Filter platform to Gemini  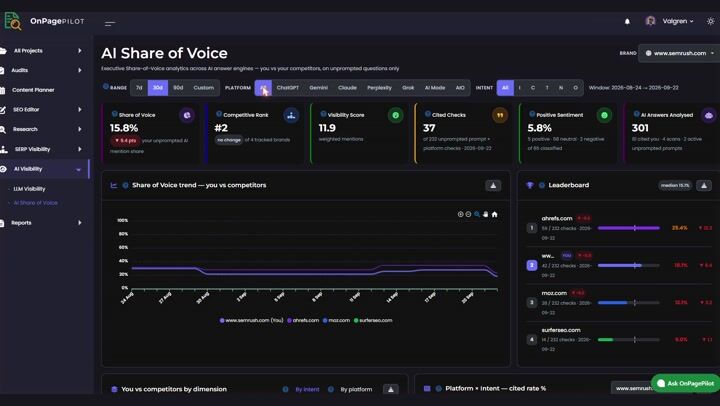[318, 88]
